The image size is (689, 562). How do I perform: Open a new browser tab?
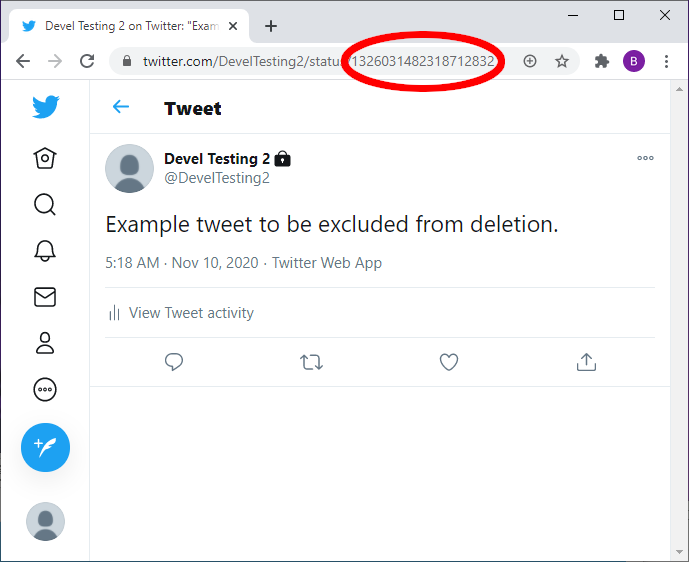(x=271, y=26)
